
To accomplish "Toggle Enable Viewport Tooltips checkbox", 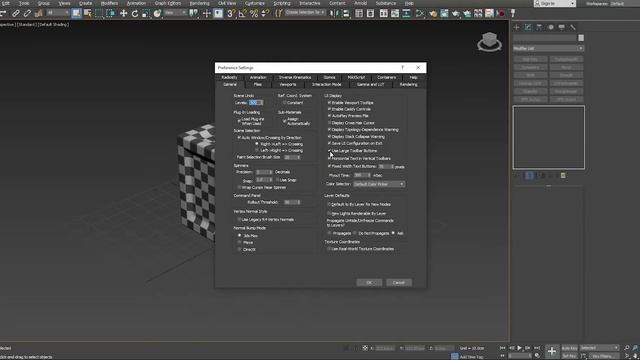I will [x=329, y=102].
